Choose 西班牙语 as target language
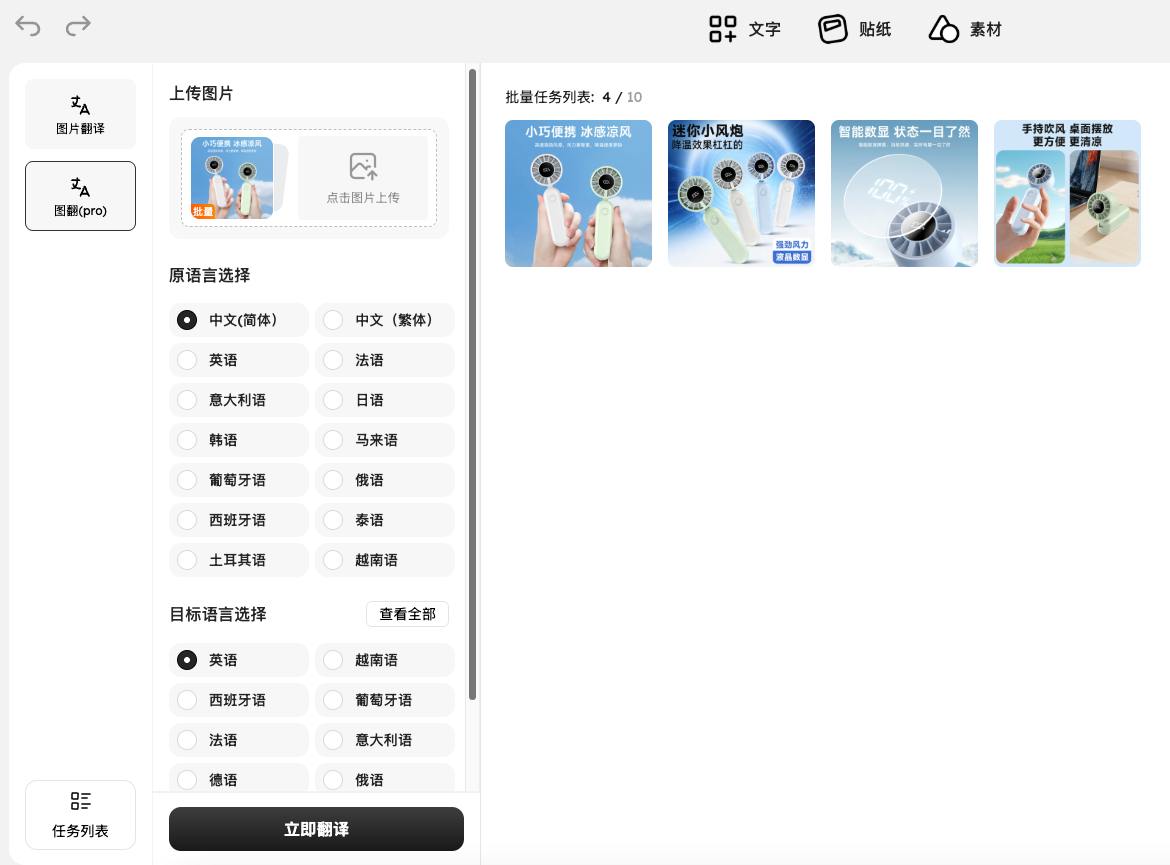Screen dimensions: 1170x865 coord(239,700)
